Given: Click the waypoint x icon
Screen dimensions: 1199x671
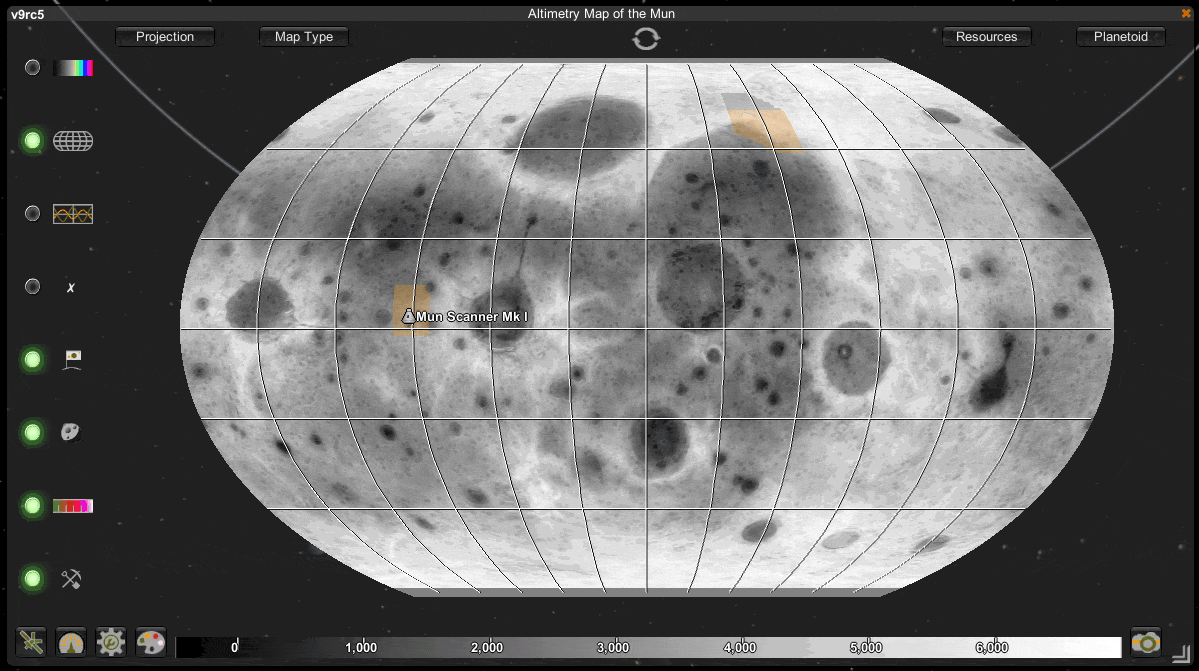Looking at the screenshot, I should click(x=71, y=287).
